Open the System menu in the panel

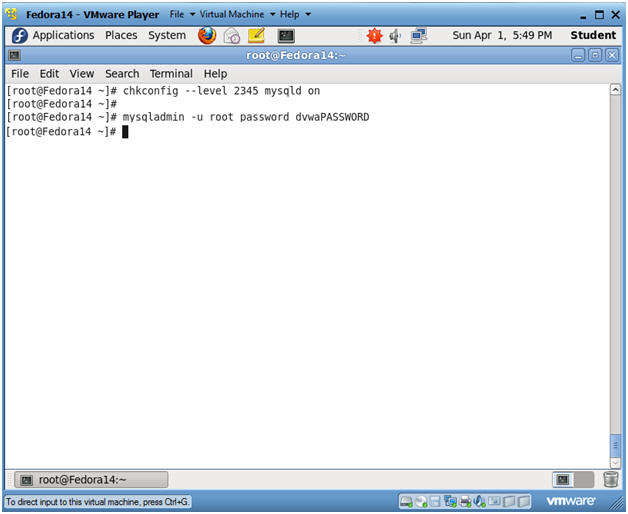point(167,36)
